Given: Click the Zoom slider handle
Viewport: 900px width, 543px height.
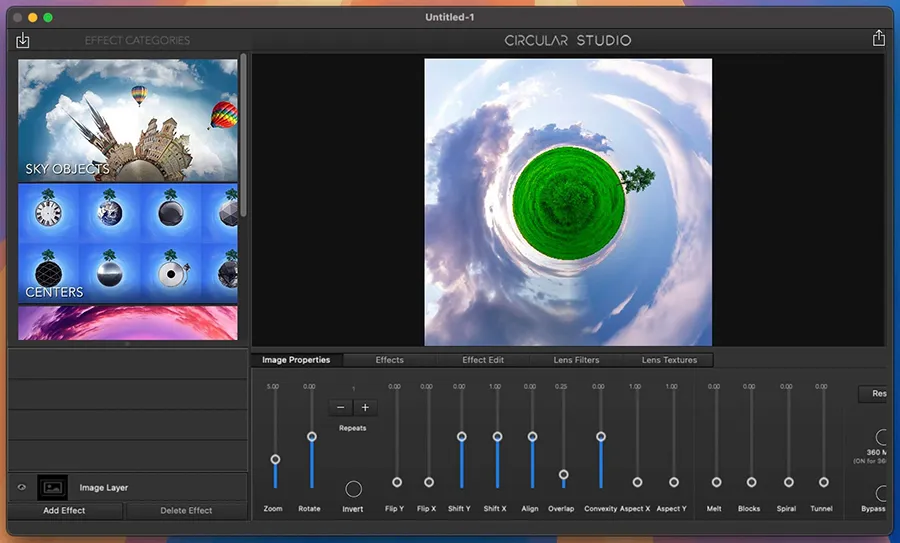Looking at the screenshot, I should click(x=275, y=459).
